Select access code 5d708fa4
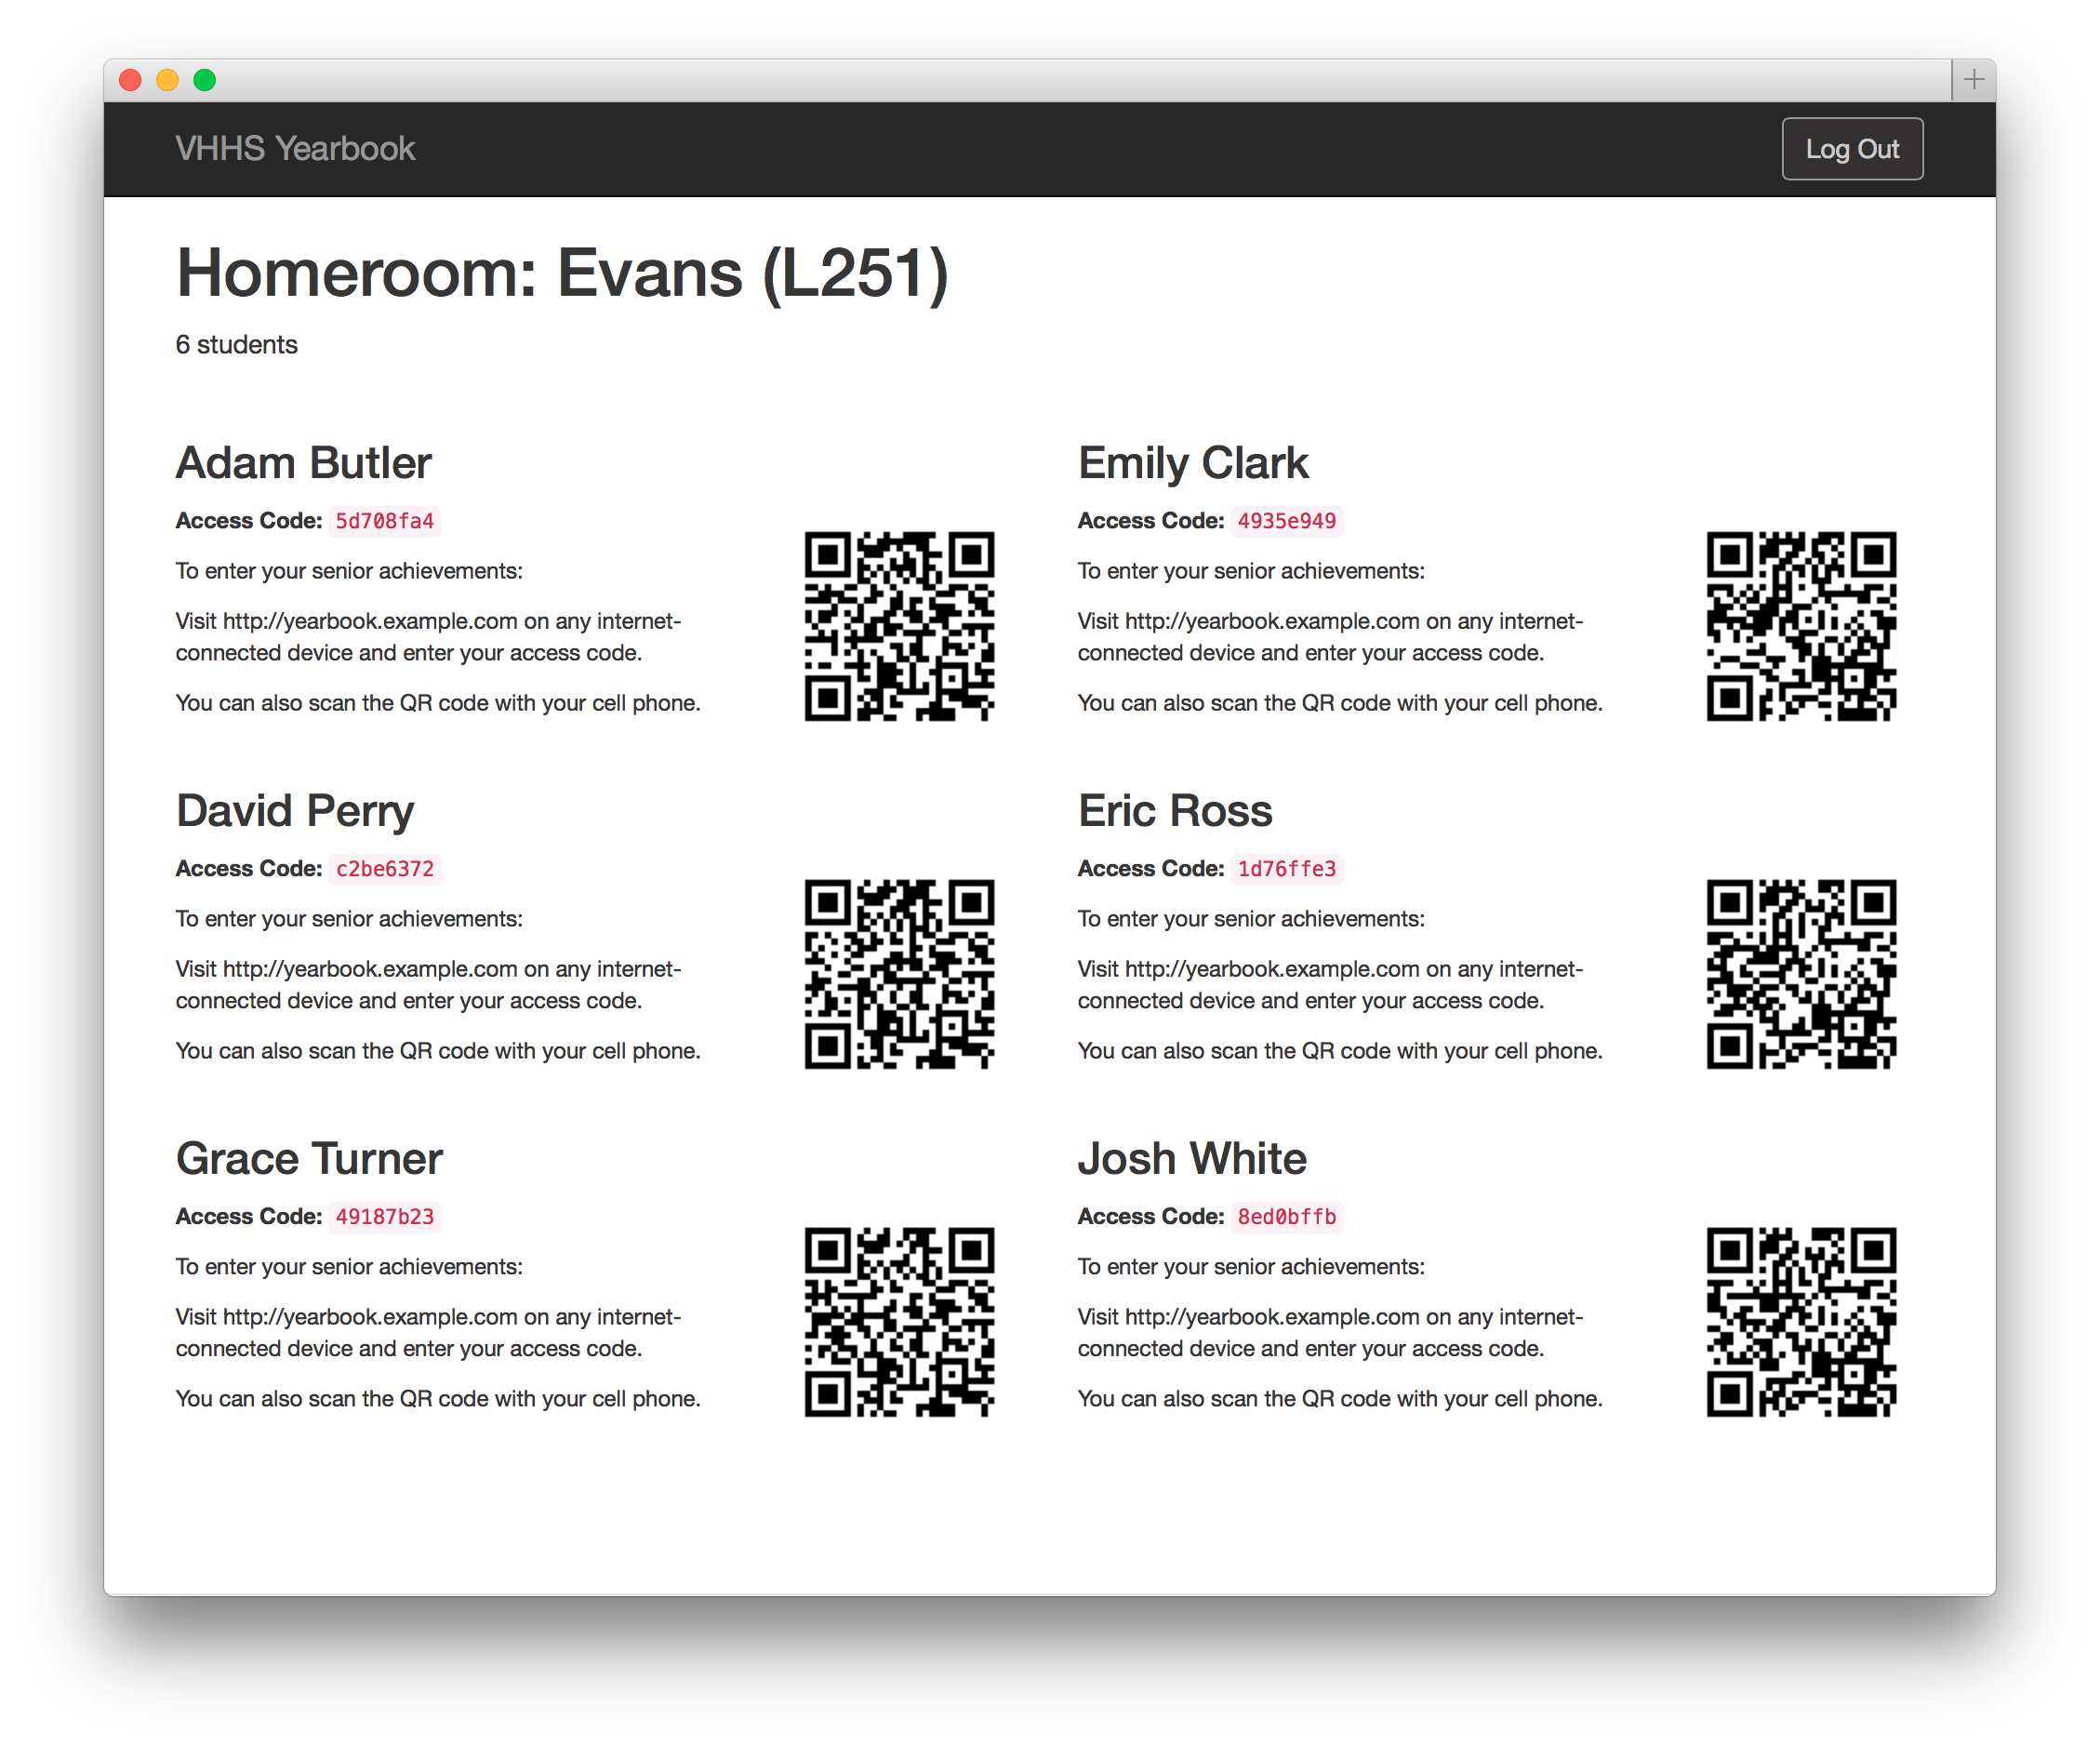The height and width of the screenshot is (1745, 2100). pyautogui.click(x=385, y=521)
